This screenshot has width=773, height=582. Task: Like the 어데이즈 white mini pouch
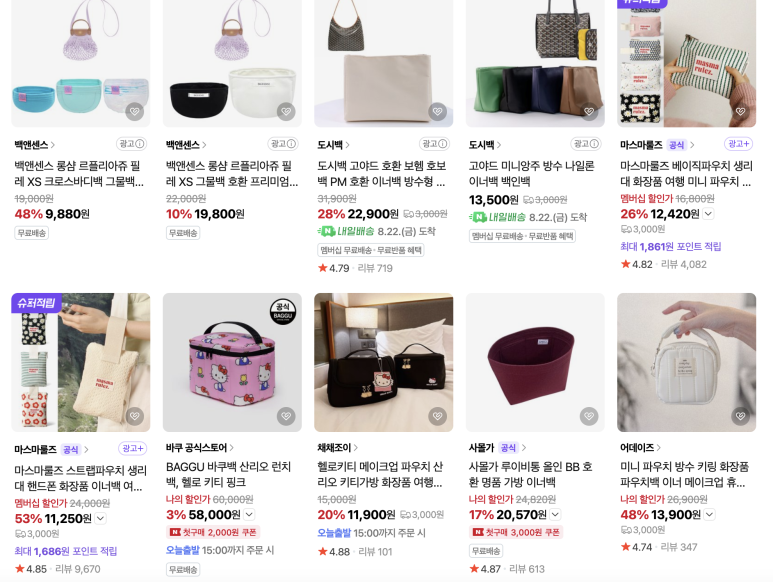pos(740,416)
